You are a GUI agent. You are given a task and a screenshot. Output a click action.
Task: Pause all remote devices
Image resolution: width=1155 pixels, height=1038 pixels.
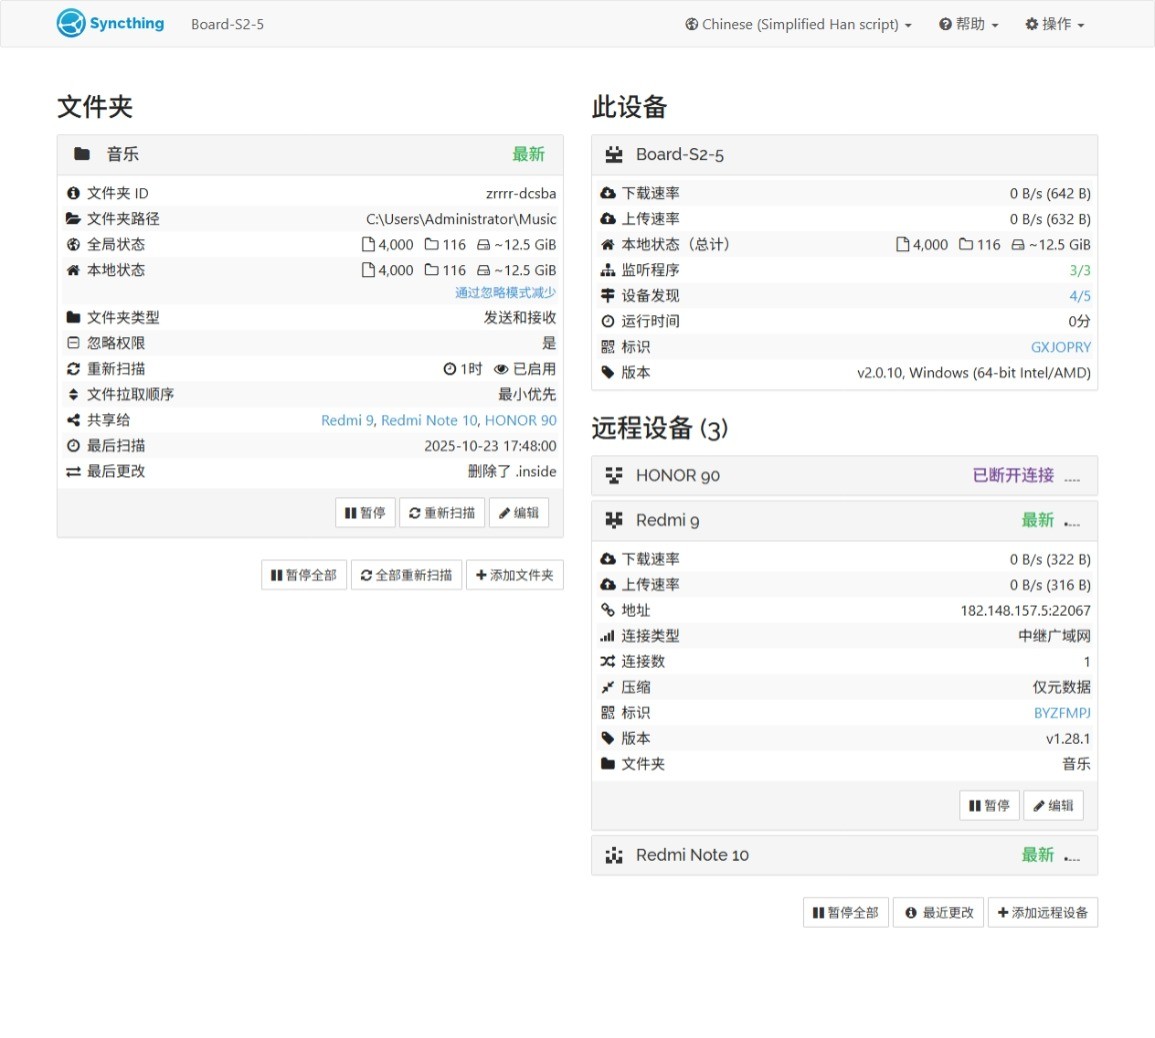coord(845,913)
